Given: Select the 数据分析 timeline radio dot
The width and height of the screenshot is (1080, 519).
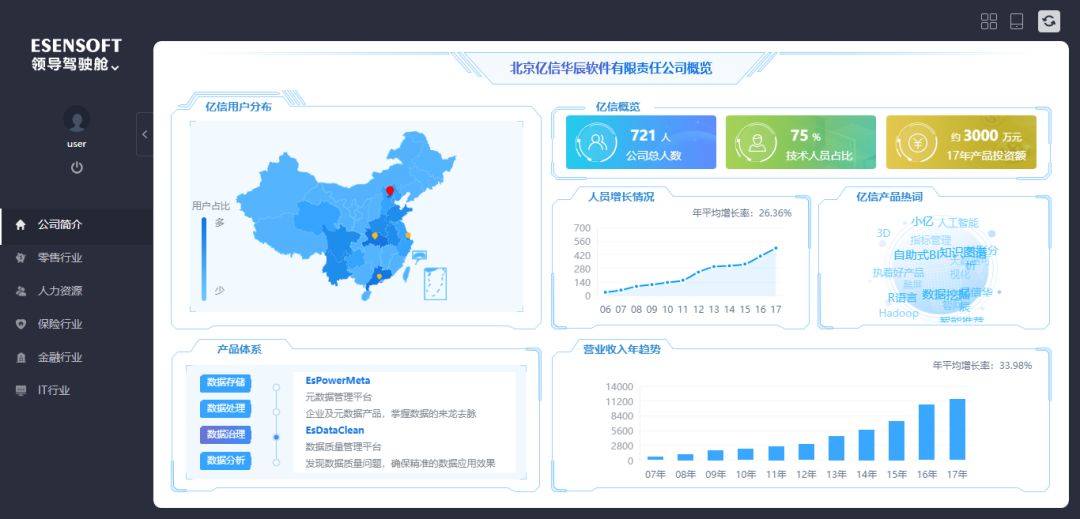Looking at the screenshot, I should [x=276, y=461].
